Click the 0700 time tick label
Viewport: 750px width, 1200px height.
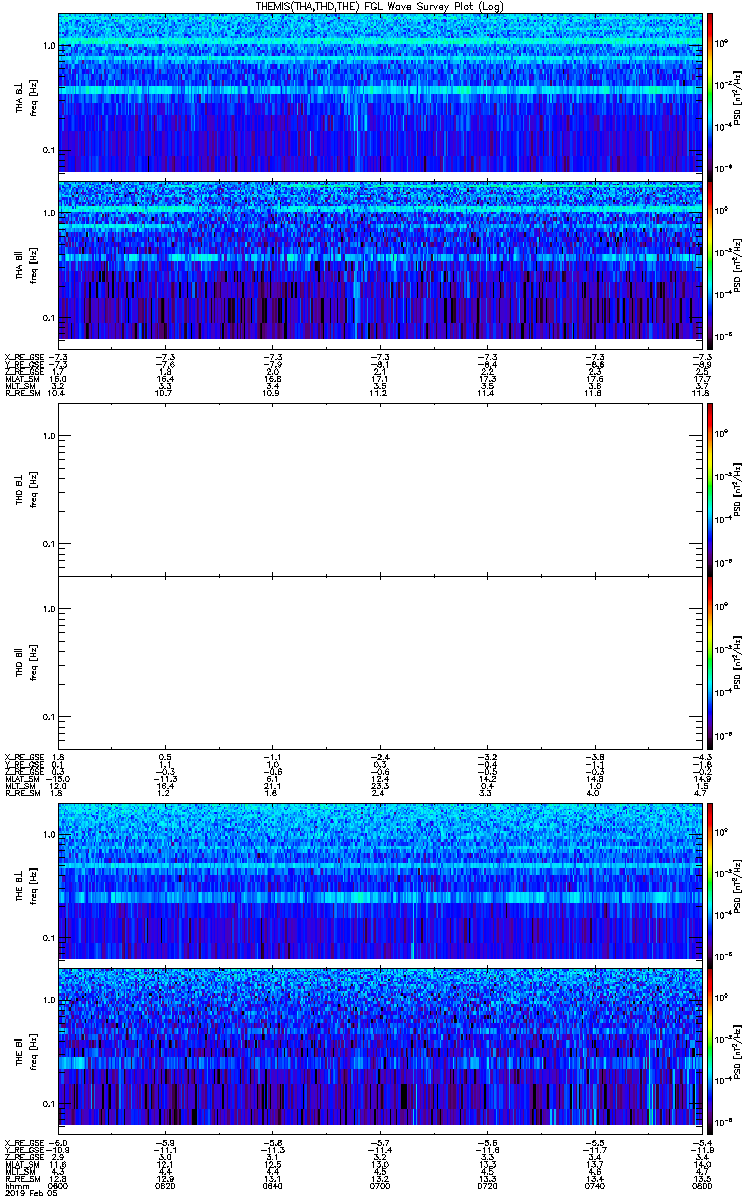coord(380,1185)
